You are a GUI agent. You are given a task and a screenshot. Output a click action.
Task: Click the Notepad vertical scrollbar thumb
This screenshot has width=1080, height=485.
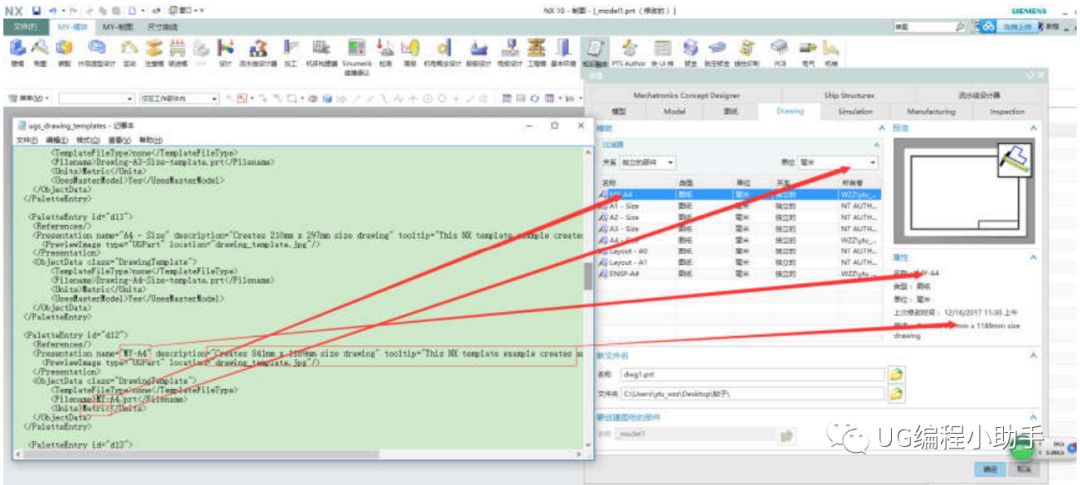pyautogui.click(x=588, y=276)
